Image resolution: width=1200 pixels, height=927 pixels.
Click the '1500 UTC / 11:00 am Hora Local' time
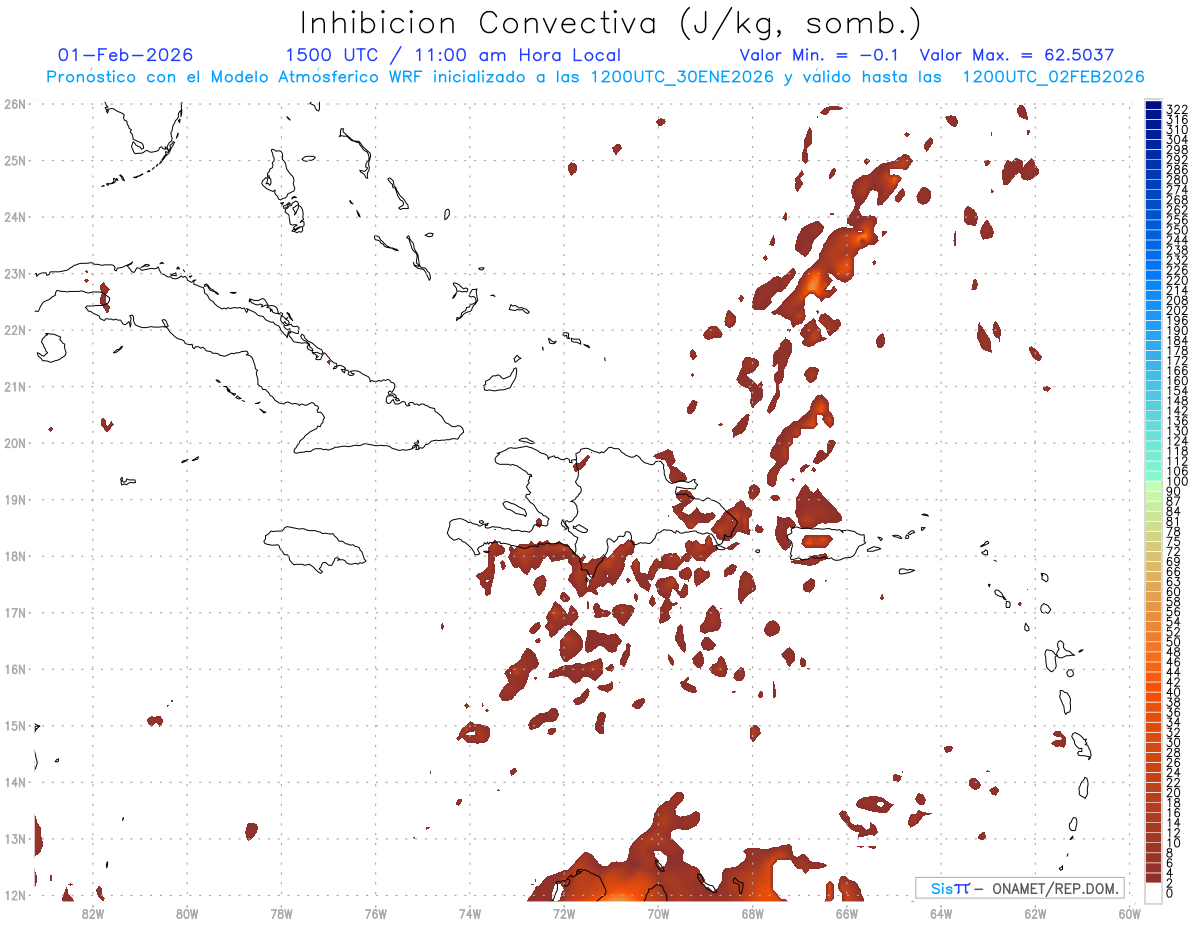(453, 55)
